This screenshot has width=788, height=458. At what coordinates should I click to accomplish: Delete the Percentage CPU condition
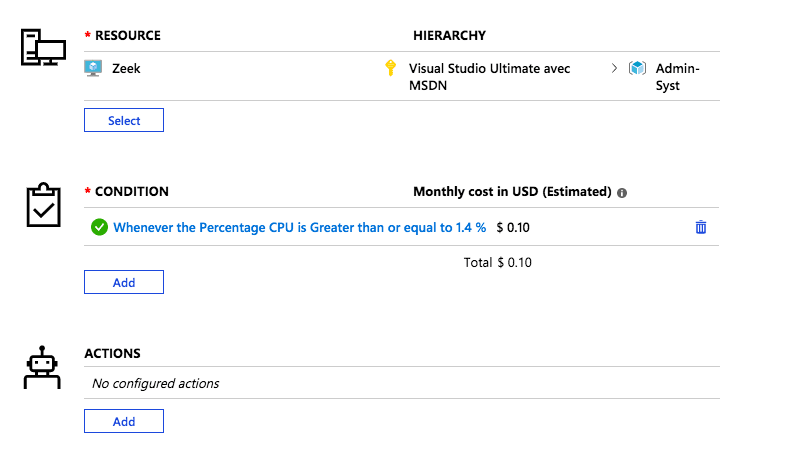(700, 227)
